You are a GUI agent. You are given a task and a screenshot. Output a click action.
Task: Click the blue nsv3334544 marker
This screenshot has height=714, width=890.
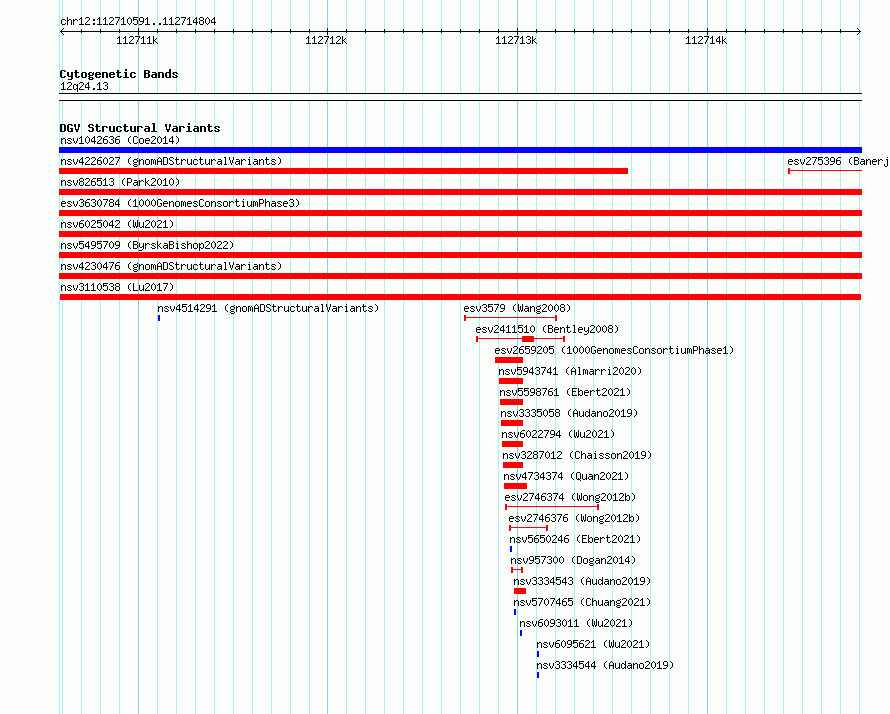[x=538, y=675]
